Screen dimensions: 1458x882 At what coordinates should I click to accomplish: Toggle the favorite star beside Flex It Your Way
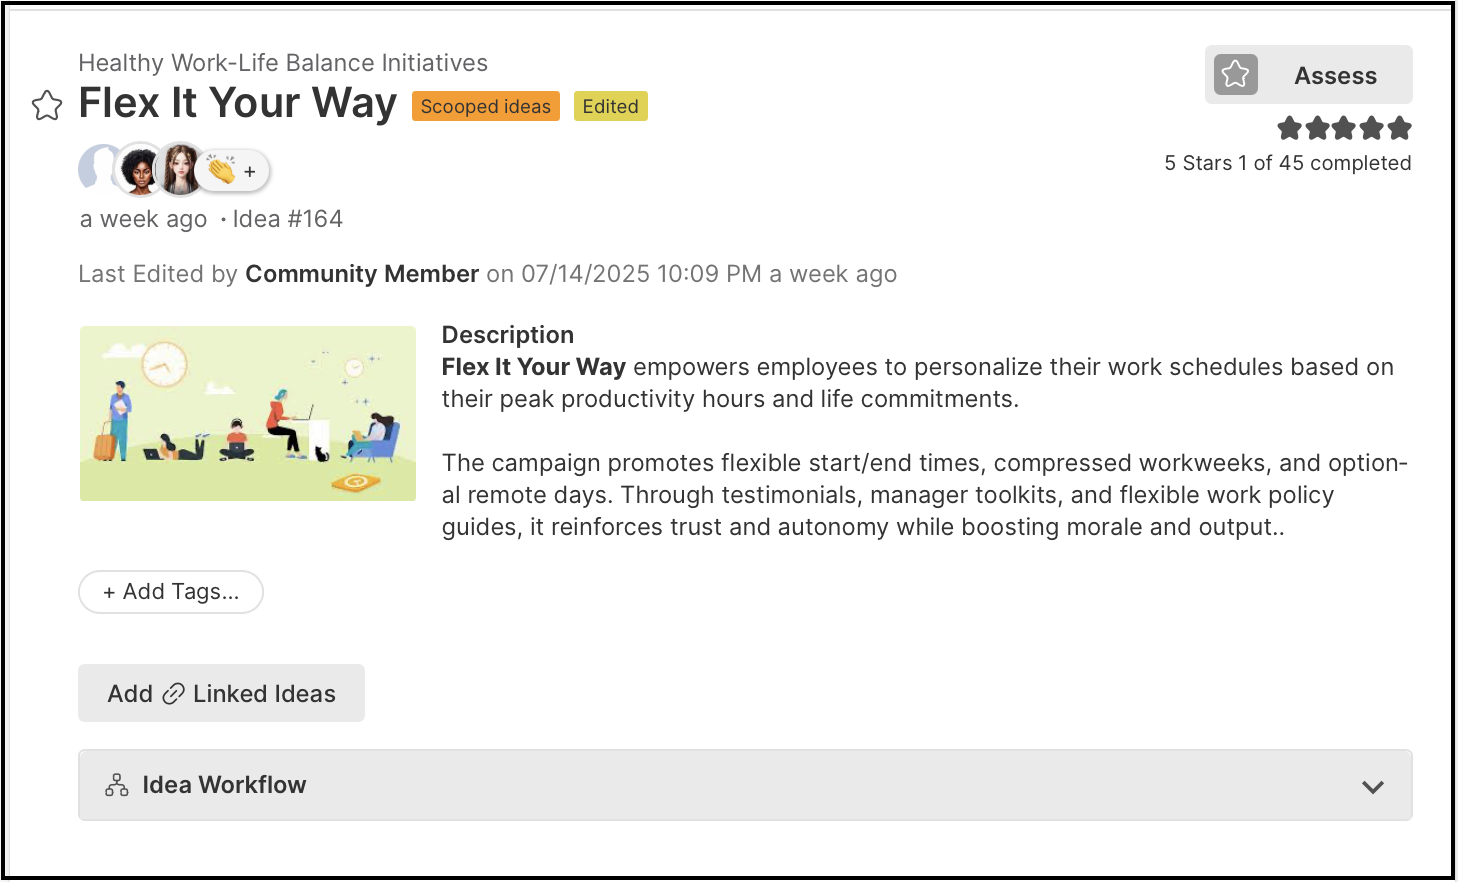point(47,105)
